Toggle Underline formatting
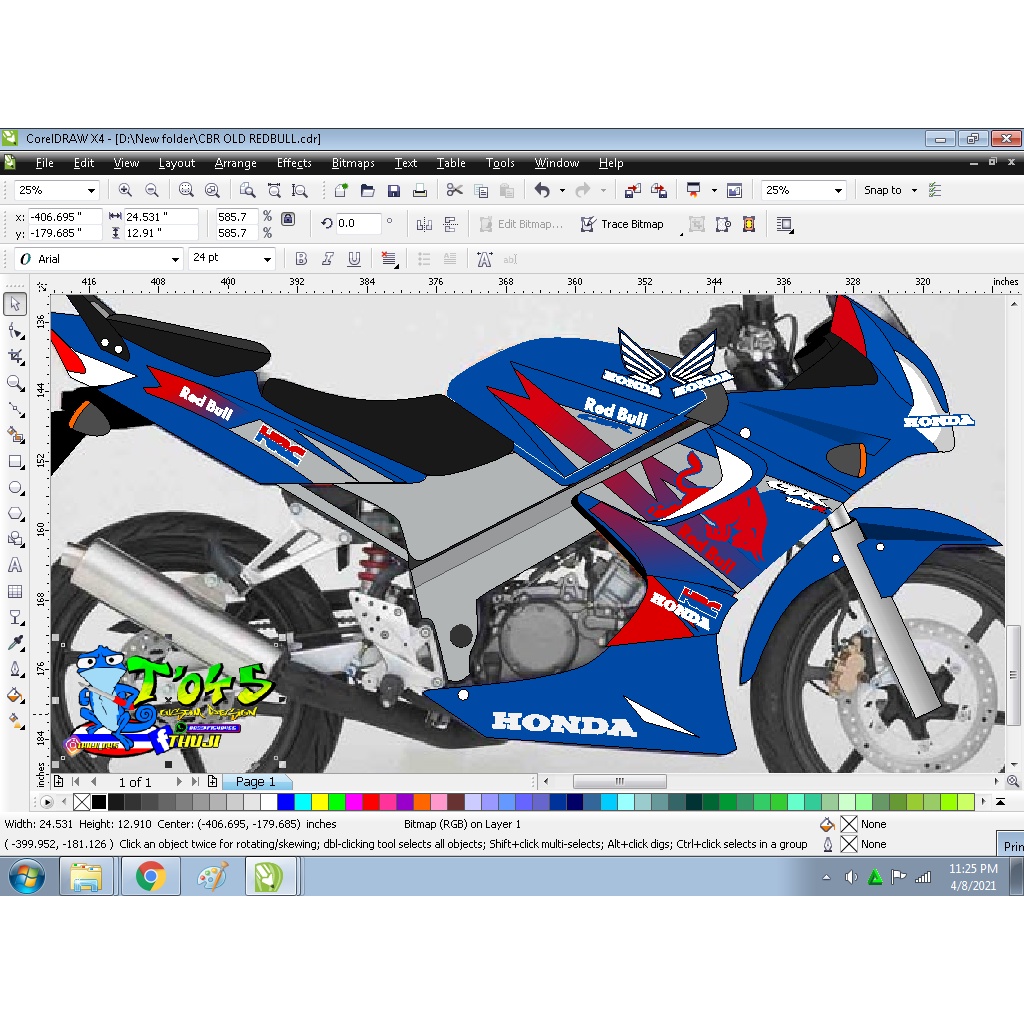Image resolution: width=1024 pixels, height=1024 pixels. click(354, 259)
